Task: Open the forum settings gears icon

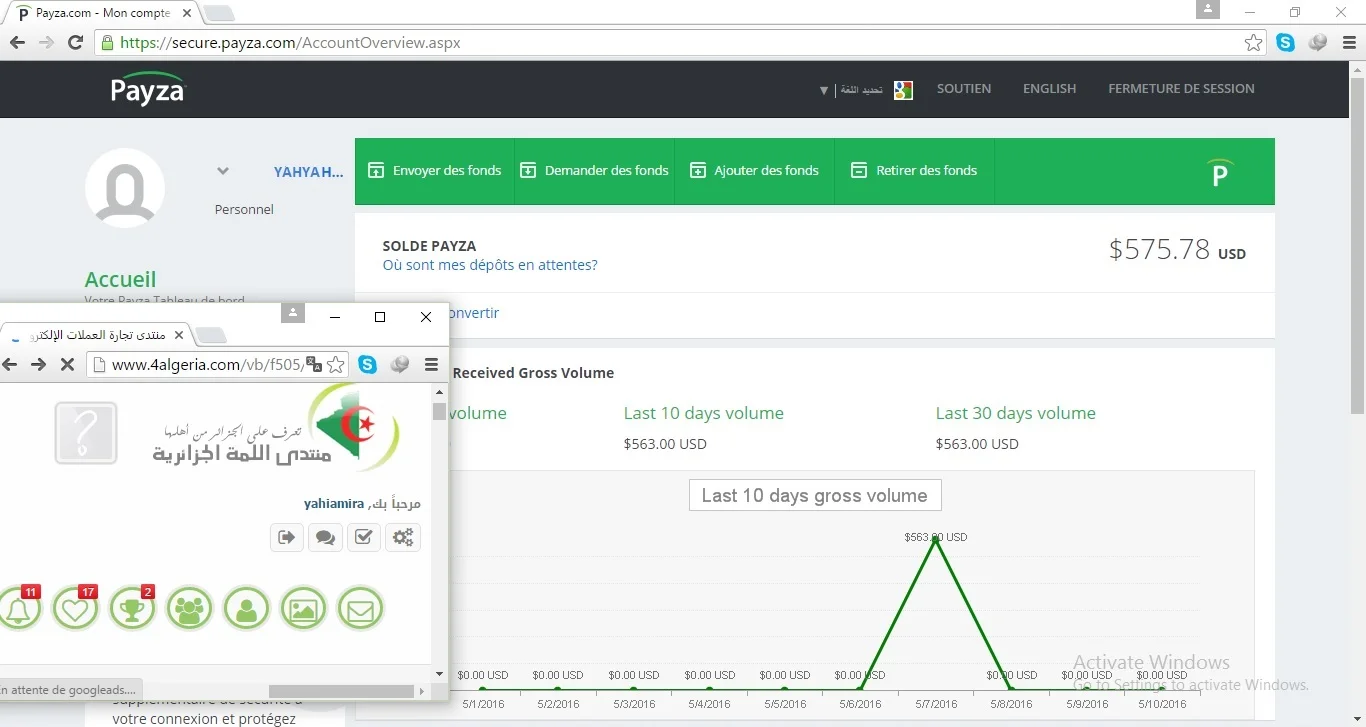Action: click(x=402, y=537)
